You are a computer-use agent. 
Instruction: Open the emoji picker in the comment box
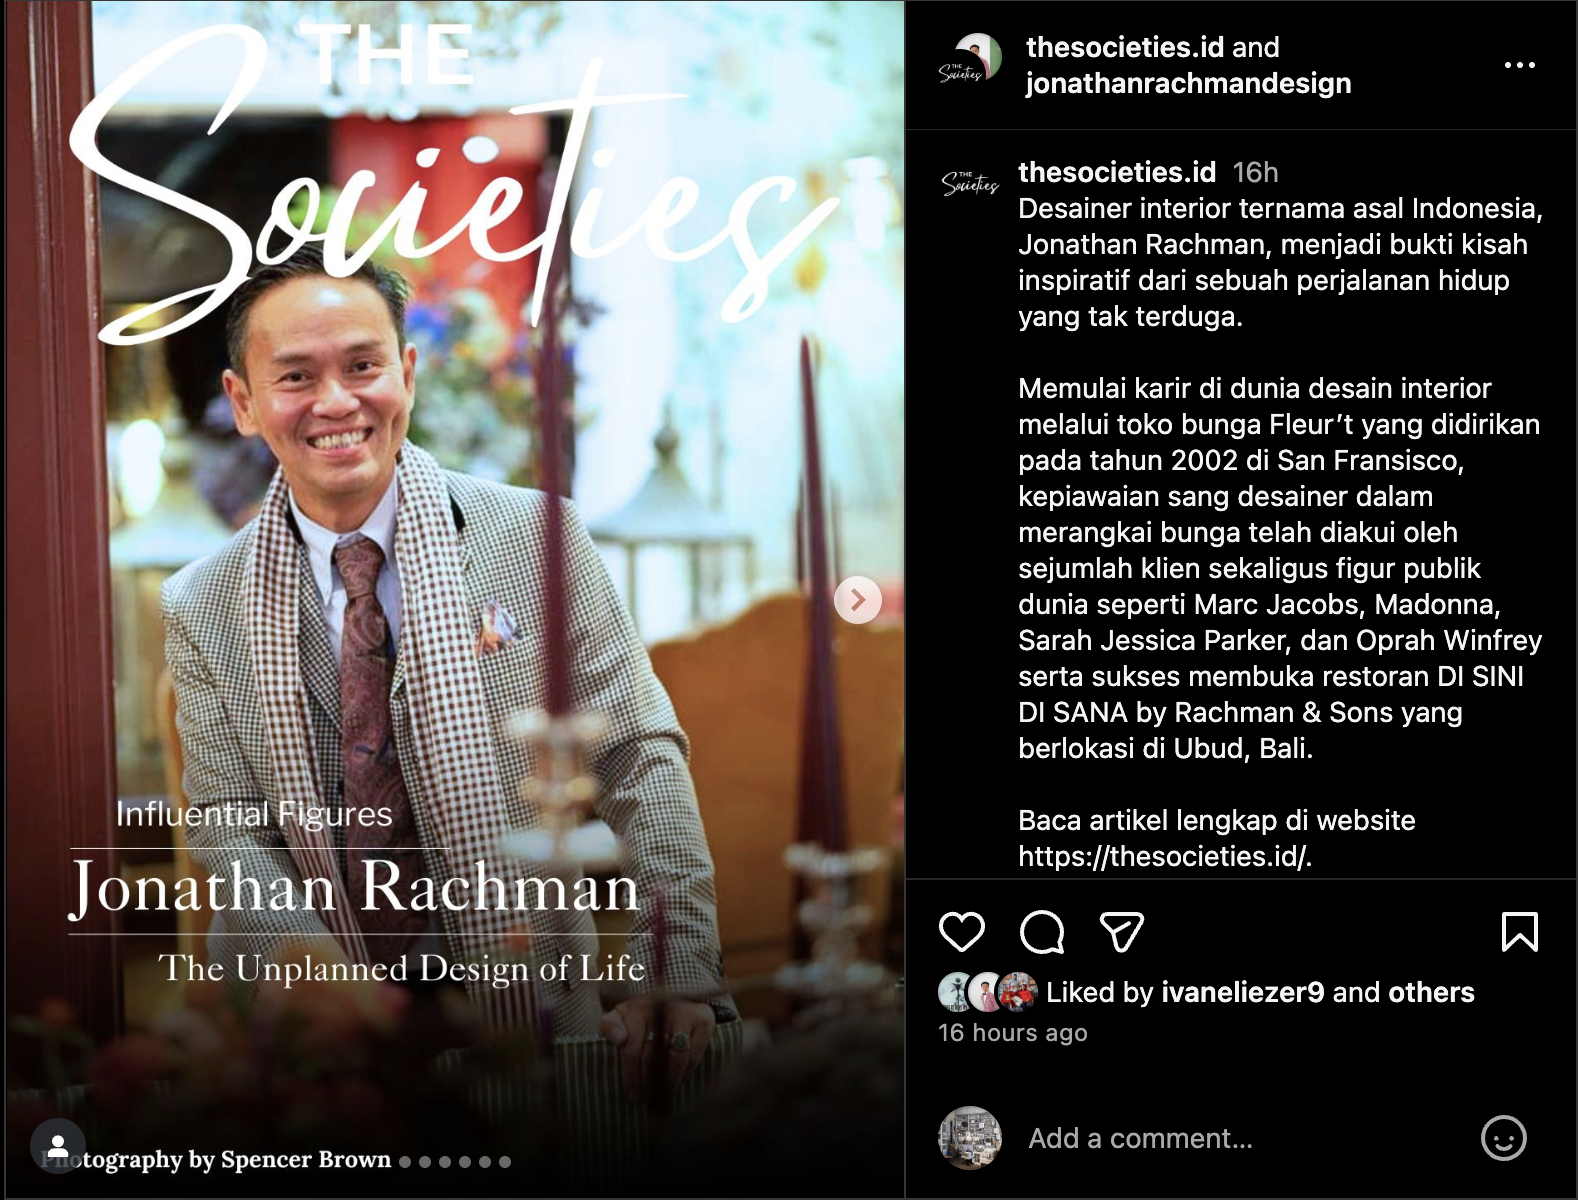1504,1138
